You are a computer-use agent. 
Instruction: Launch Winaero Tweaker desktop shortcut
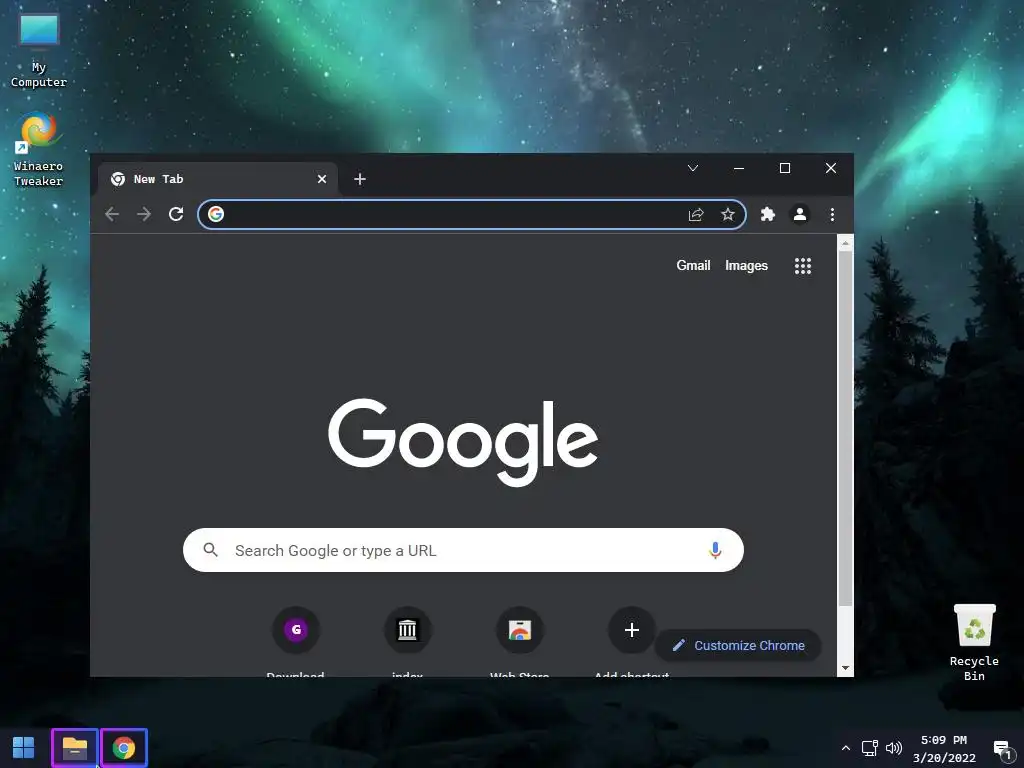click(39, 150)
